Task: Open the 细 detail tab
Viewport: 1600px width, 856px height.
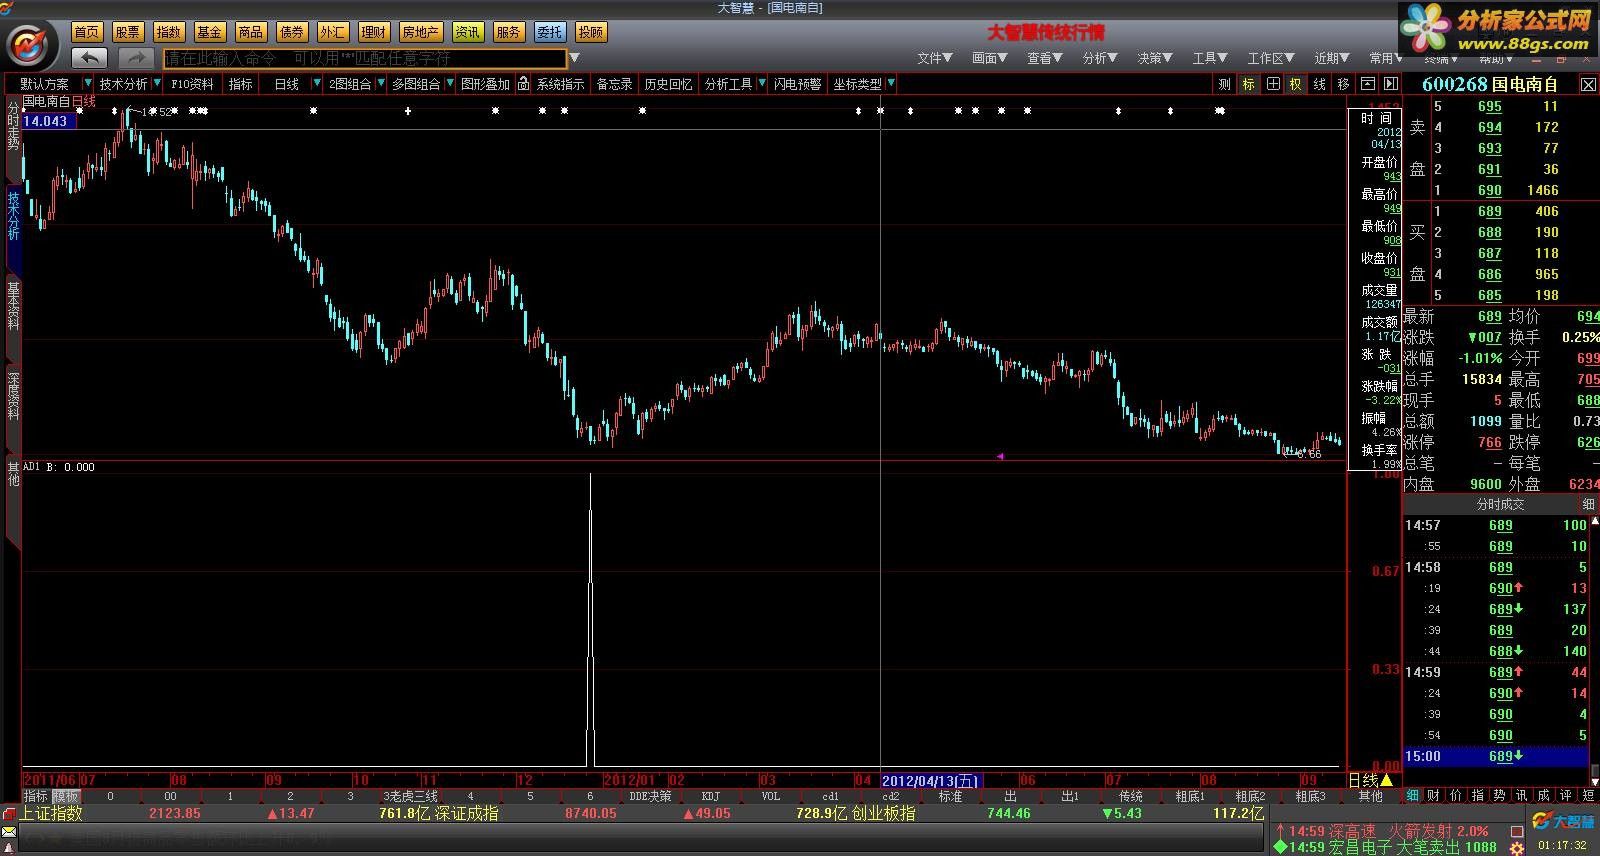Action: [1413, 796]
